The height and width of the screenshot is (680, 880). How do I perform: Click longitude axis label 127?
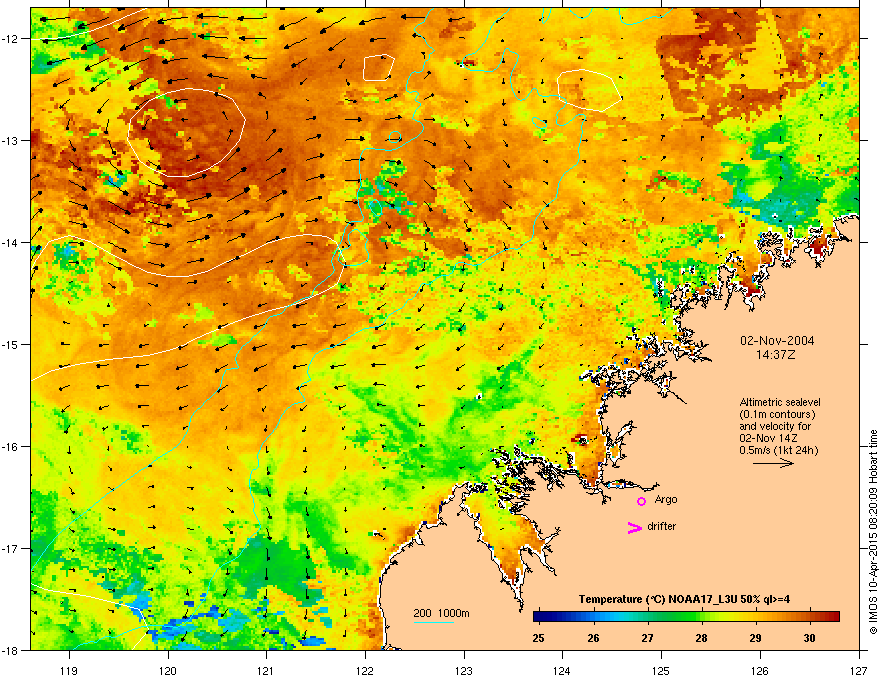(x=858, y=670)
